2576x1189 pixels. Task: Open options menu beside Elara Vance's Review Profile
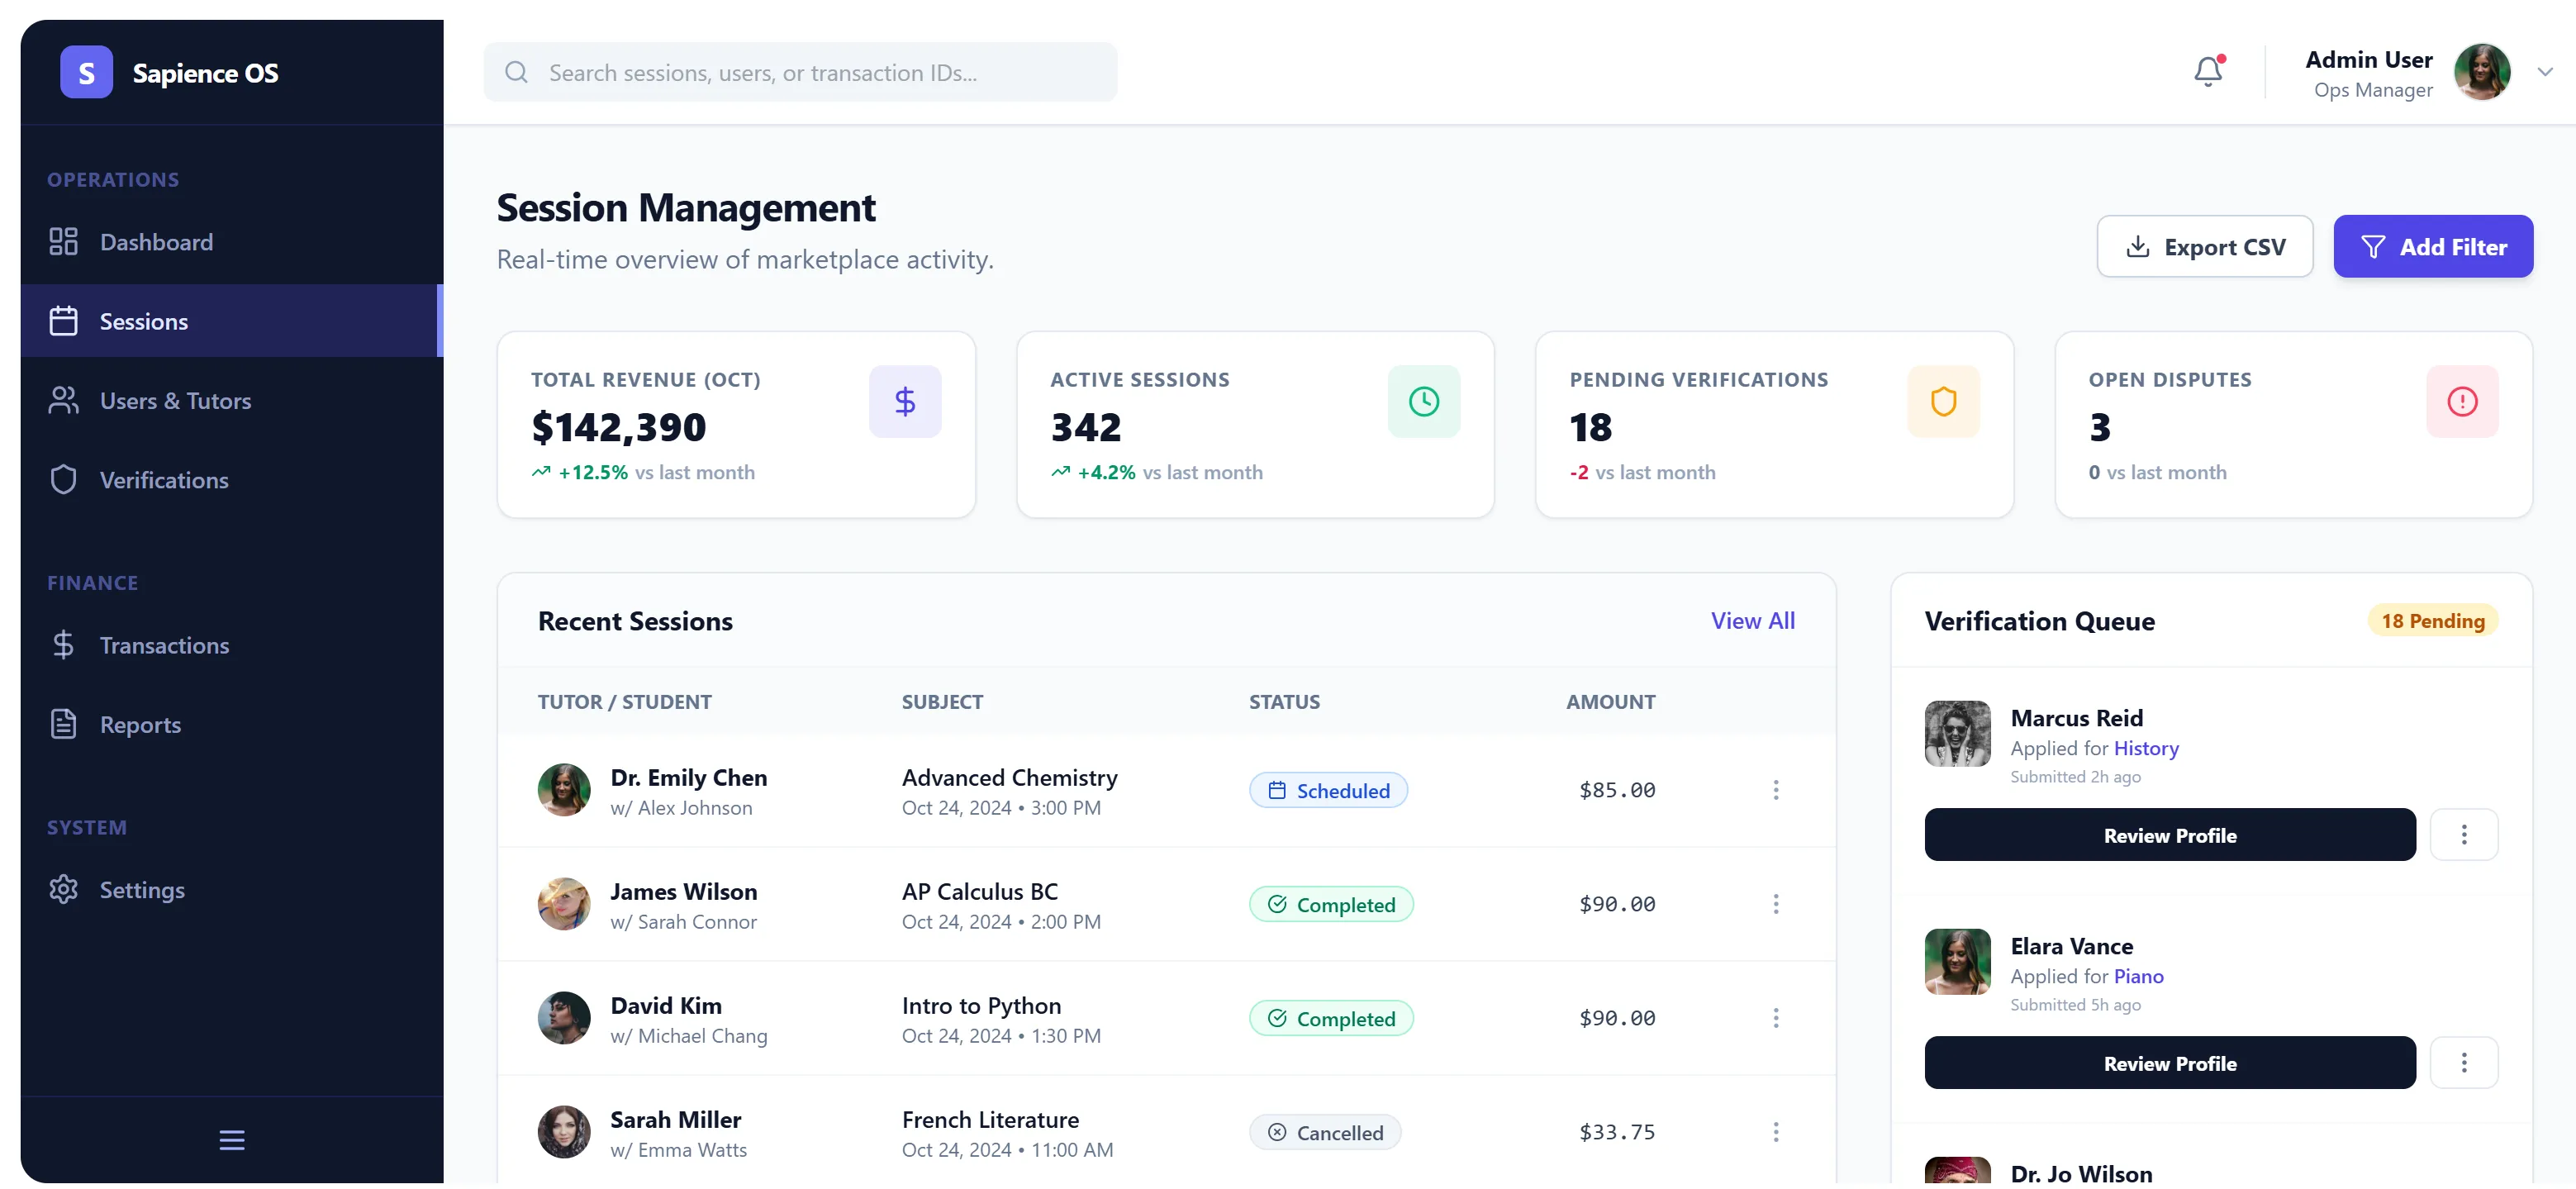2464,1062
